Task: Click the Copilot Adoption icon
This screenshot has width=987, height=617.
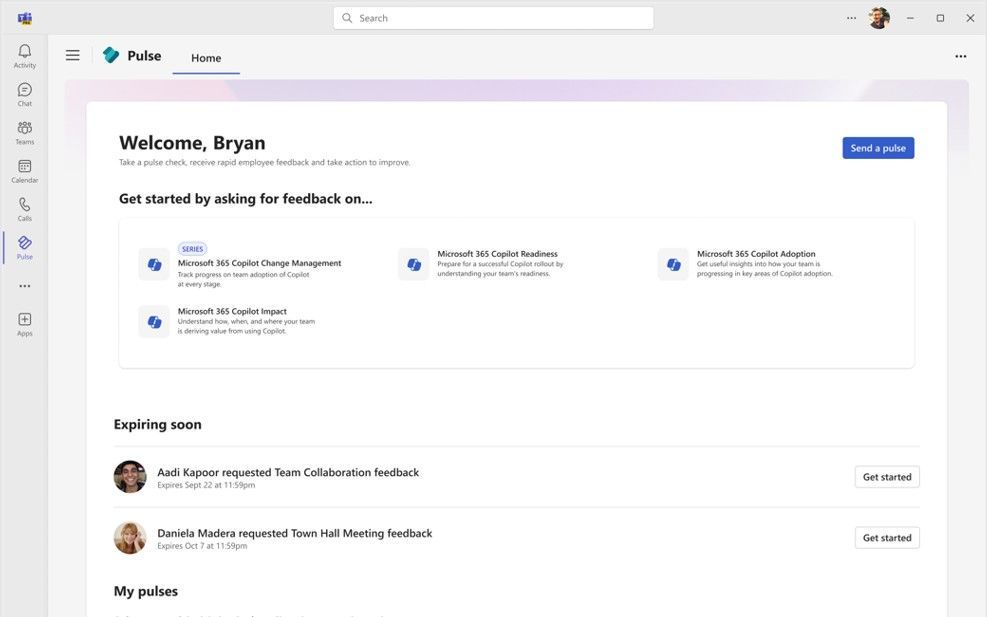Action: point(674,264)
